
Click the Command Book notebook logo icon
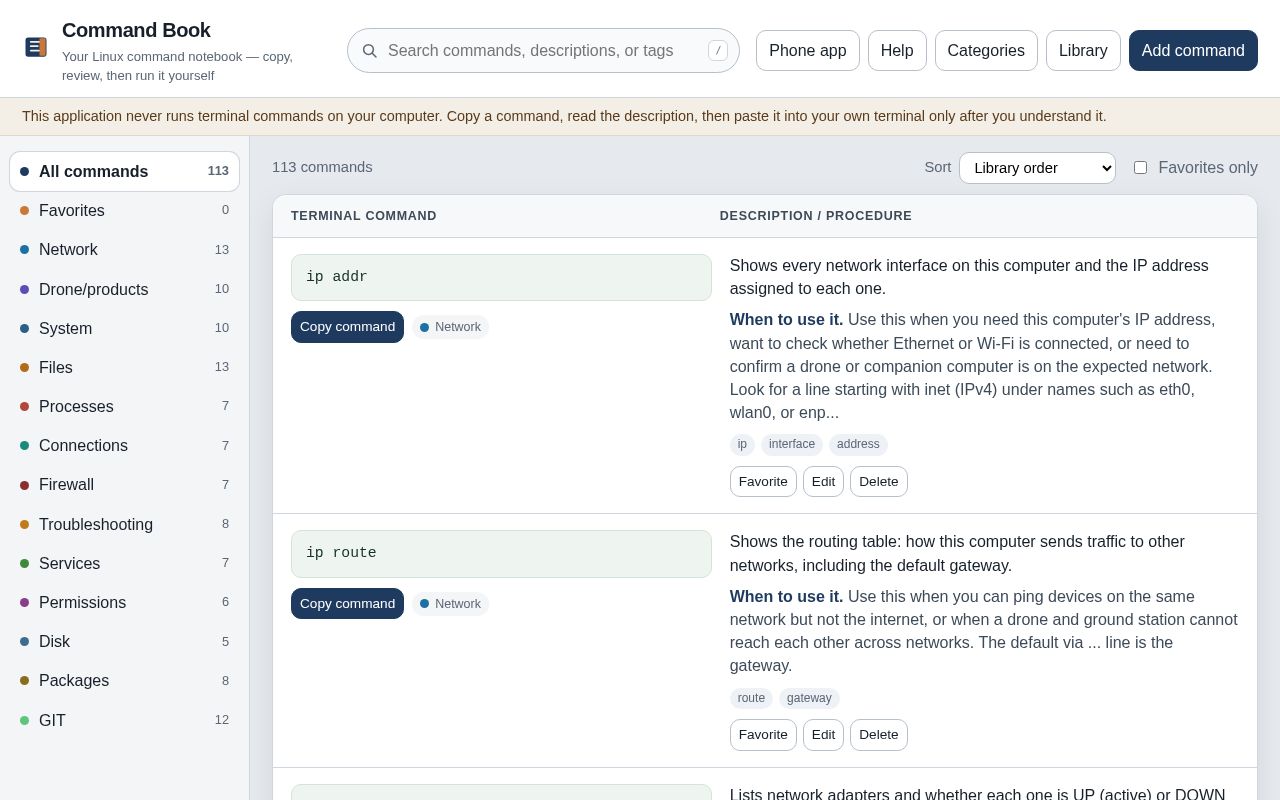(36, 47)
